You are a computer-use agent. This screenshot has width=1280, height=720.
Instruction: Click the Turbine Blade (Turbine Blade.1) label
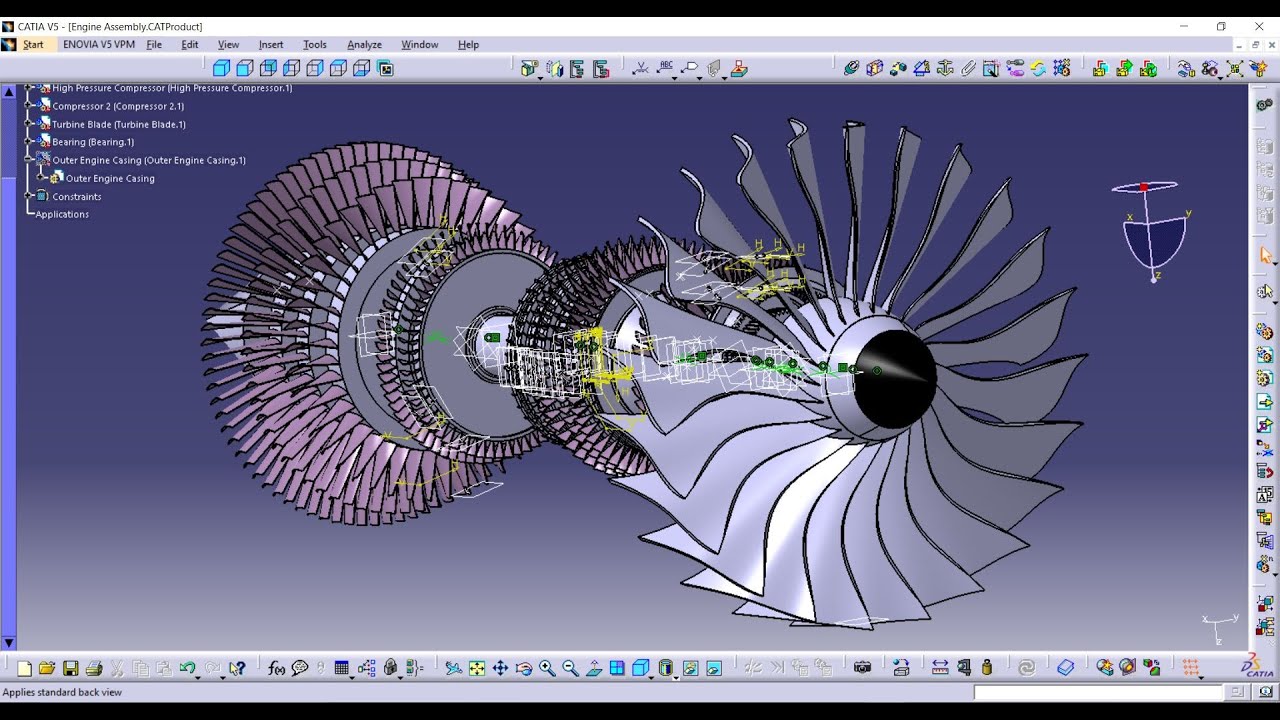119,124
